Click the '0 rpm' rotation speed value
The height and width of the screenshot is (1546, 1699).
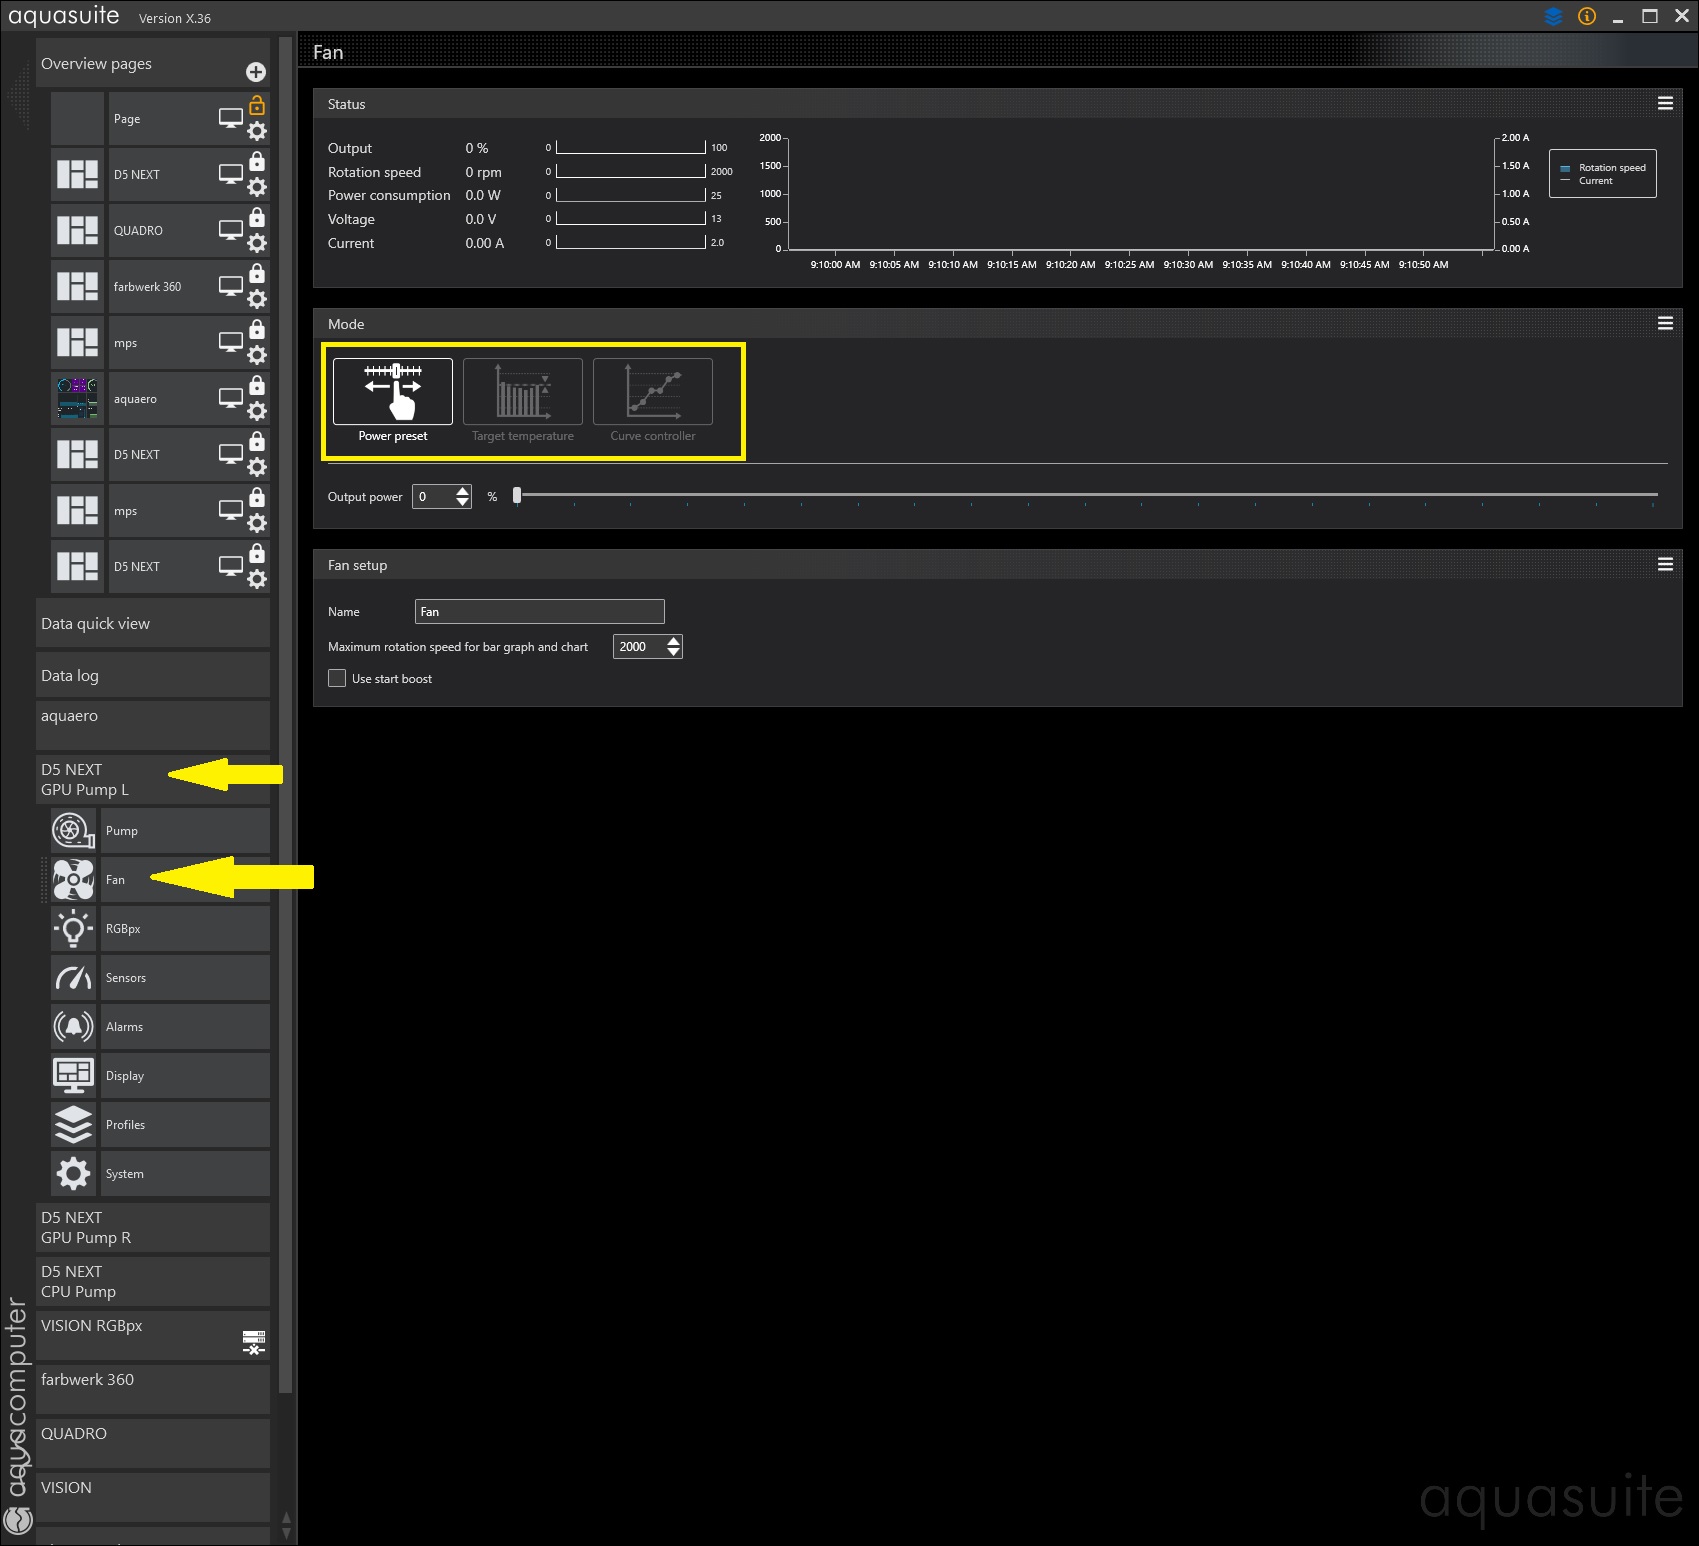point(484,172)
